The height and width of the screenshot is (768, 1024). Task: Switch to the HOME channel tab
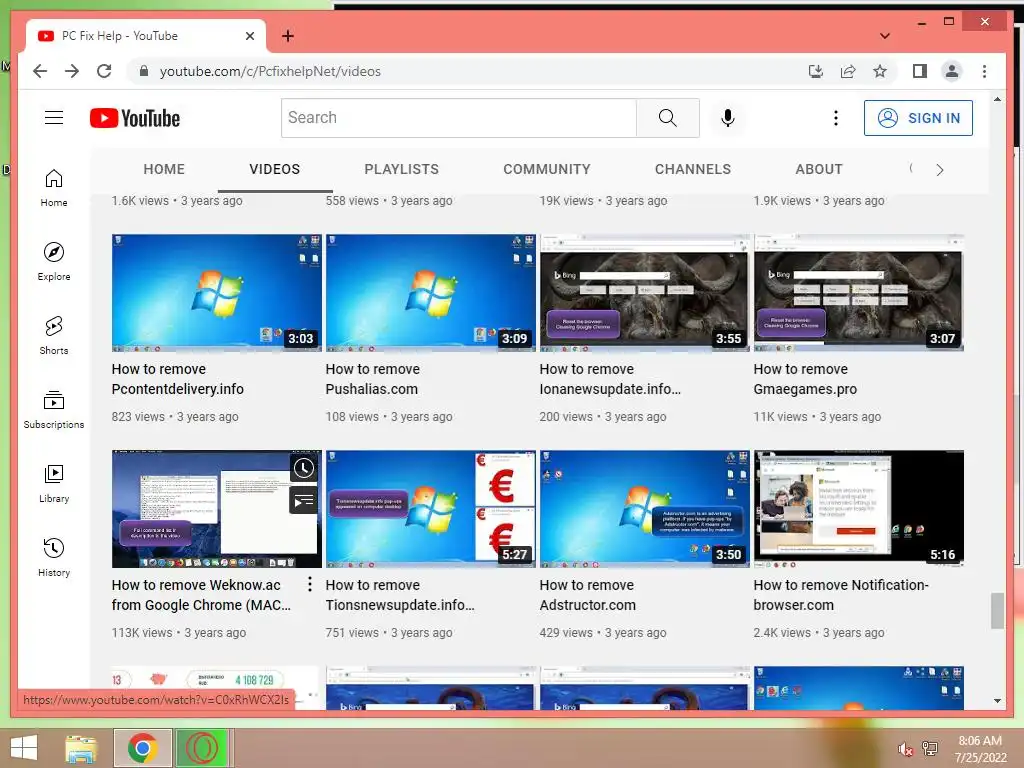click(x=164, y=169)
